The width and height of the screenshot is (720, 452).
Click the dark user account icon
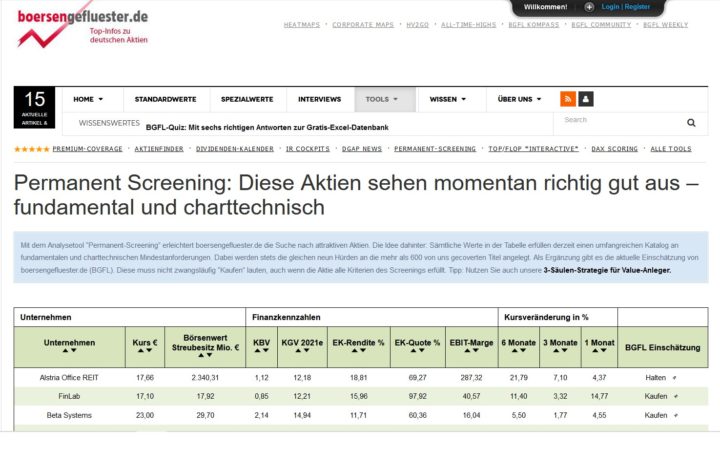(585, 99)
